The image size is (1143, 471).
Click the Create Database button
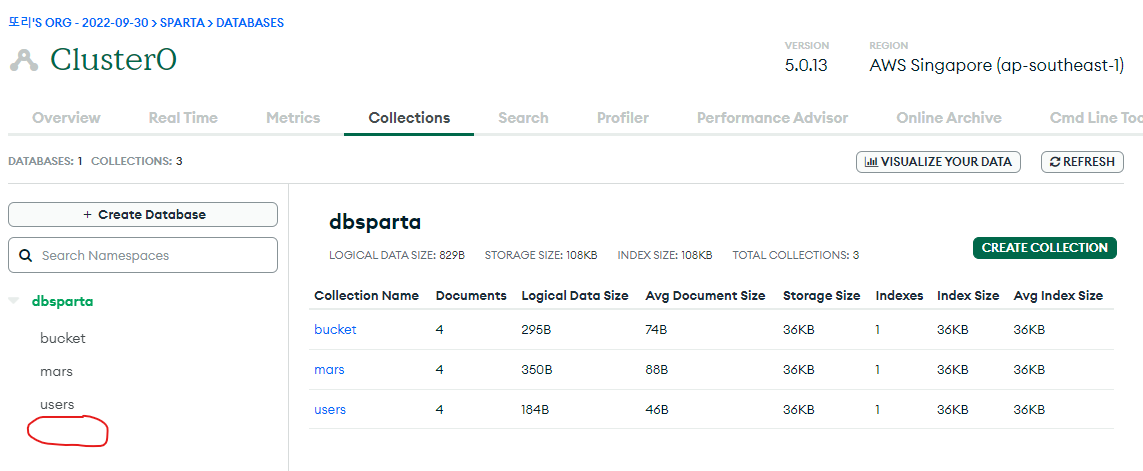143,214
